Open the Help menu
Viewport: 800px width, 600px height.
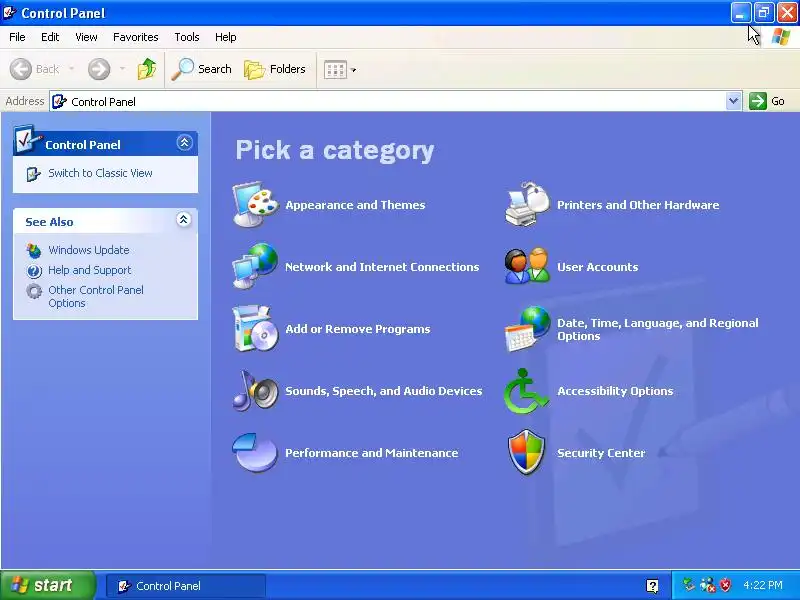click(226, 37)
